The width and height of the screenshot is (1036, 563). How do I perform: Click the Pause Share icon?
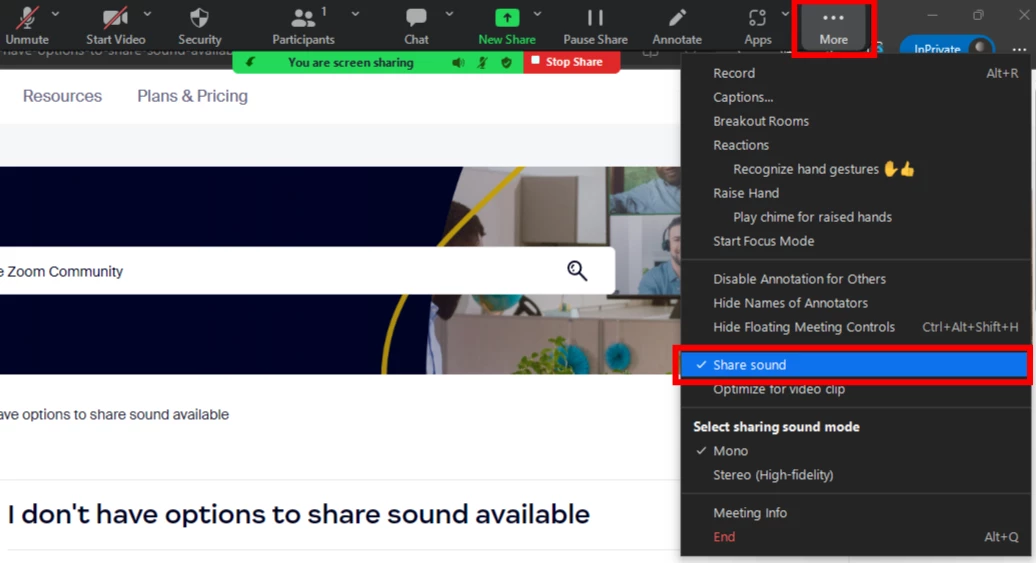point(595,18)
